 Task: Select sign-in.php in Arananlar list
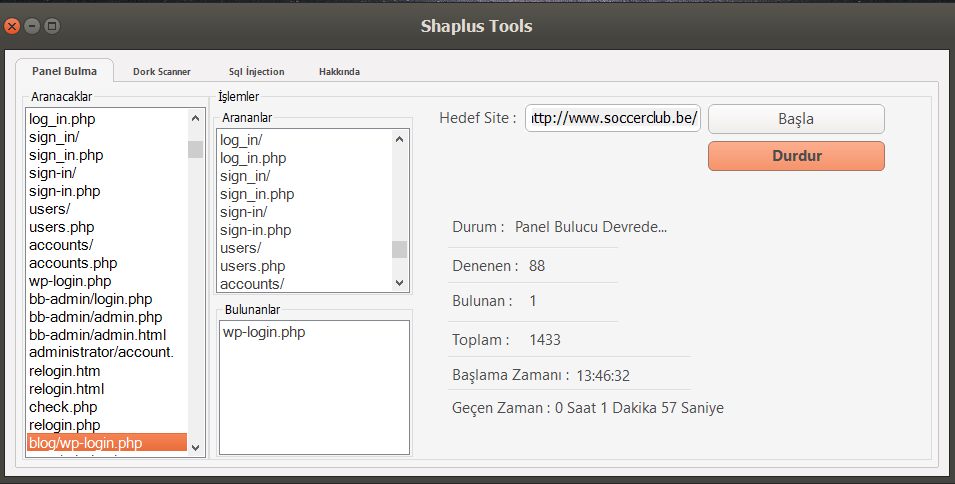coord(305,230)
